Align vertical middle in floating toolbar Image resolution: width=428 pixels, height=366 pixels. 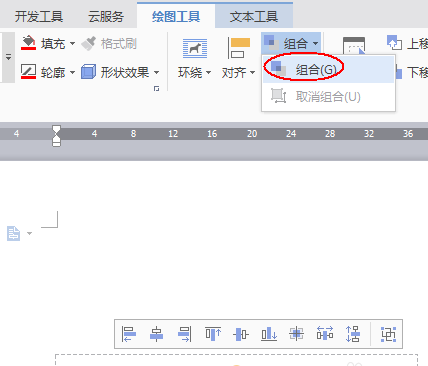click(x=241, y=334)
